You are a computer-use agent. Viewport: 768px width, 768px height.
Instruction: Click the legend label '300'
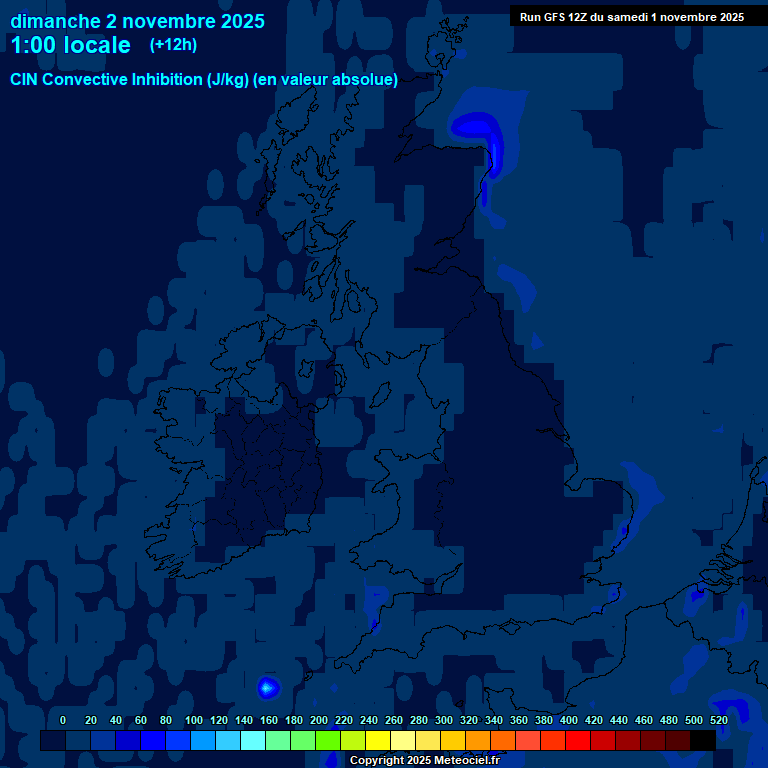444,720
